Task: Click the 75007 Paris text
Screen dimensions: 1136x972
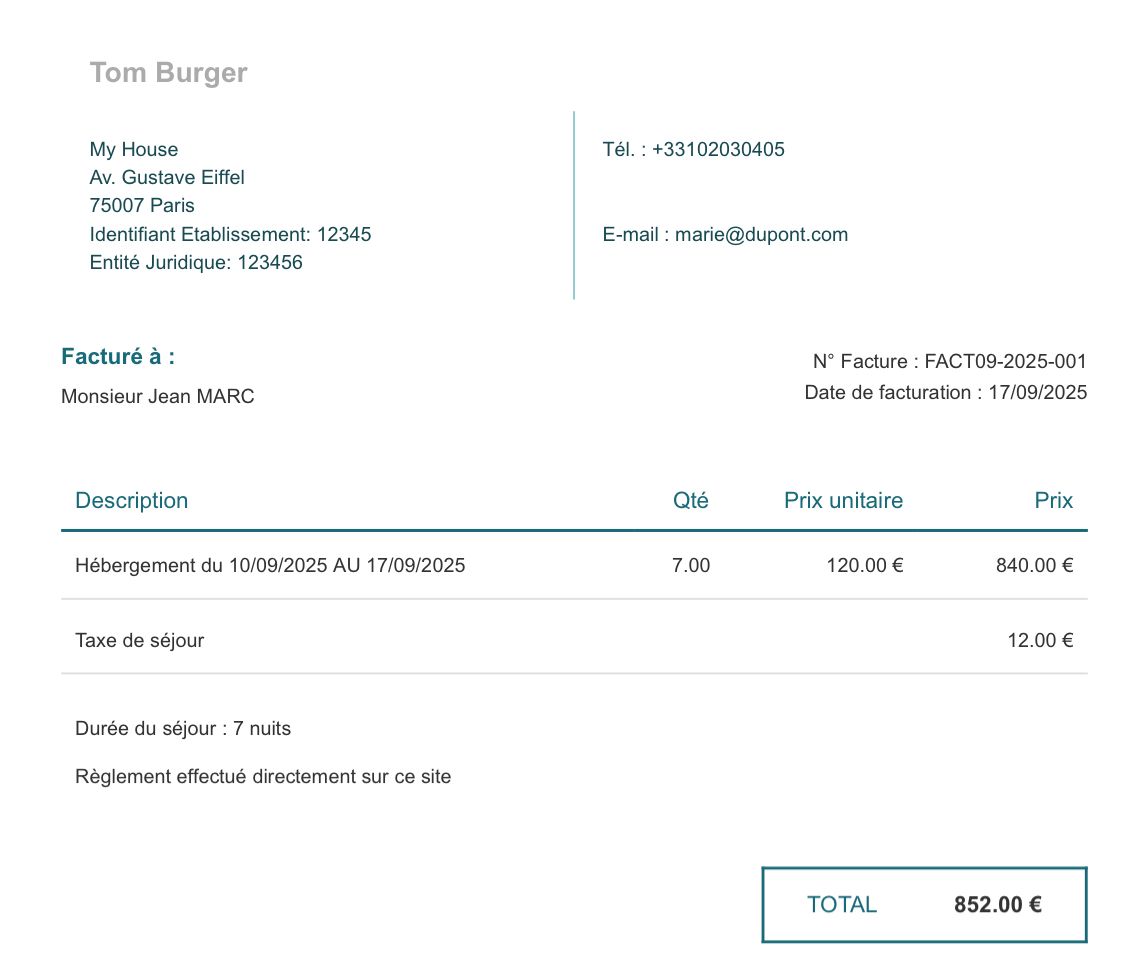Action: [142, 206]
